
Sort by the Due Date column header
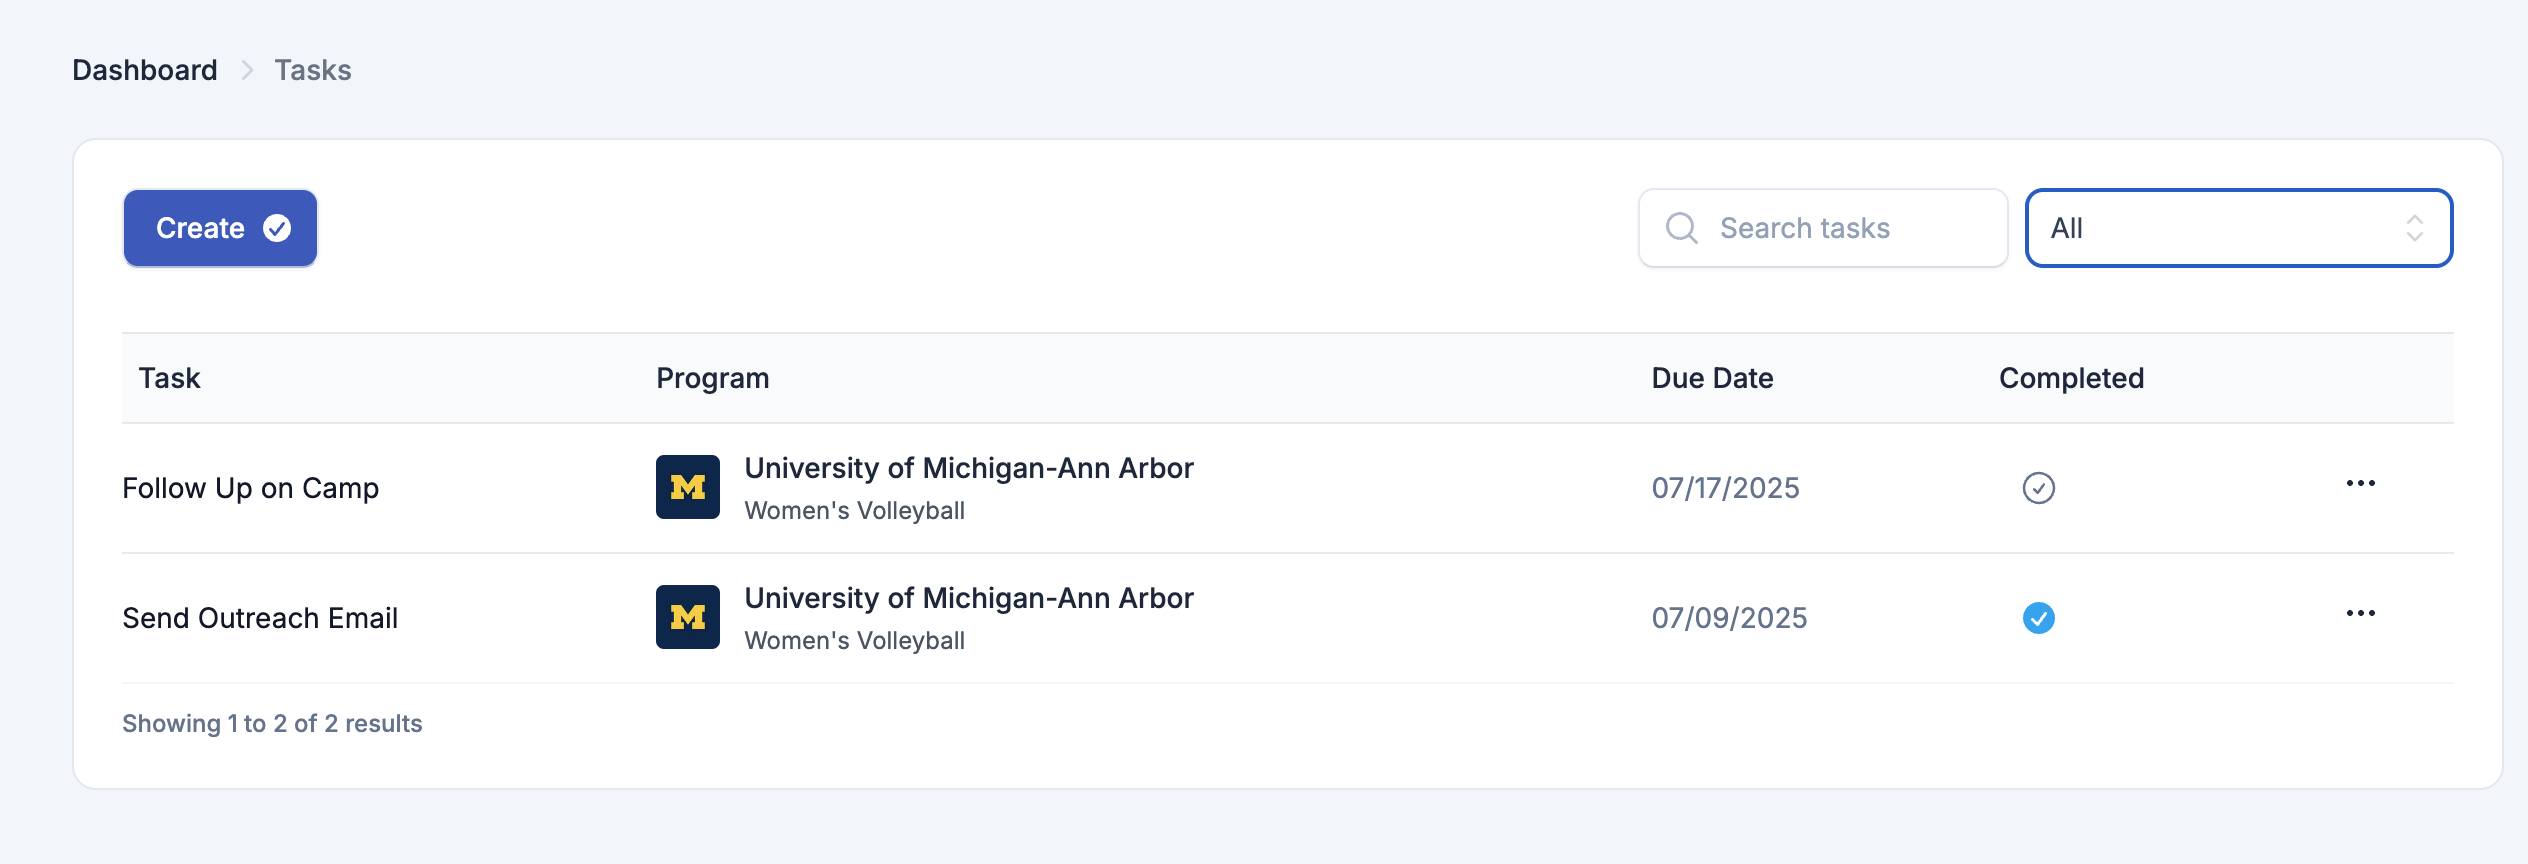click(1712, 378)
